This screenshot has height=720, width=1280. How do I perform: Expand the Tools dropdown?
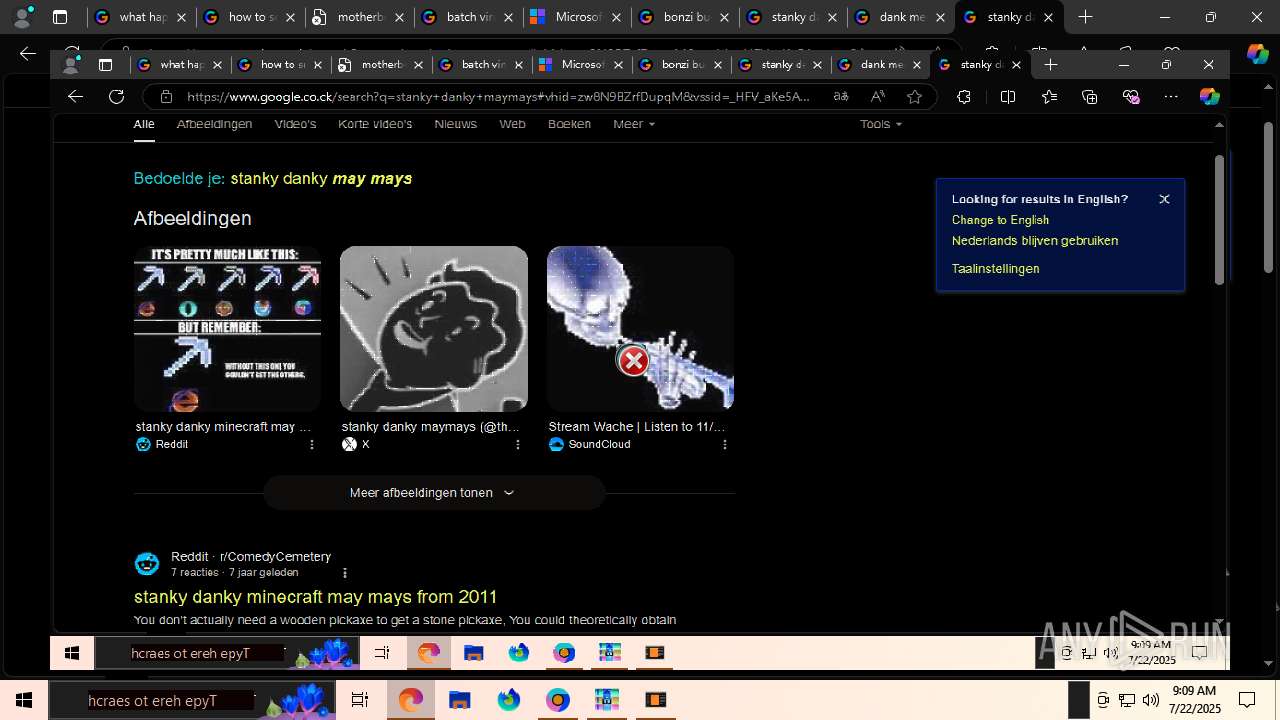tap(880, 124)
